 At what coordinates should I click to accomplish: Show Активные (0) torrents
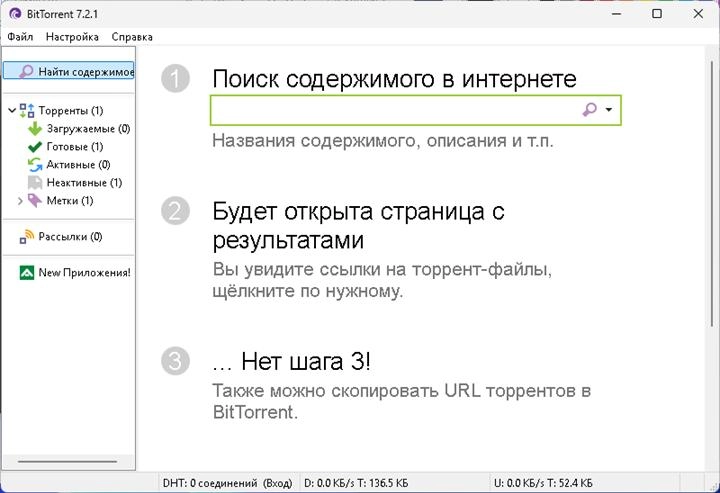(x=78, y=164)
